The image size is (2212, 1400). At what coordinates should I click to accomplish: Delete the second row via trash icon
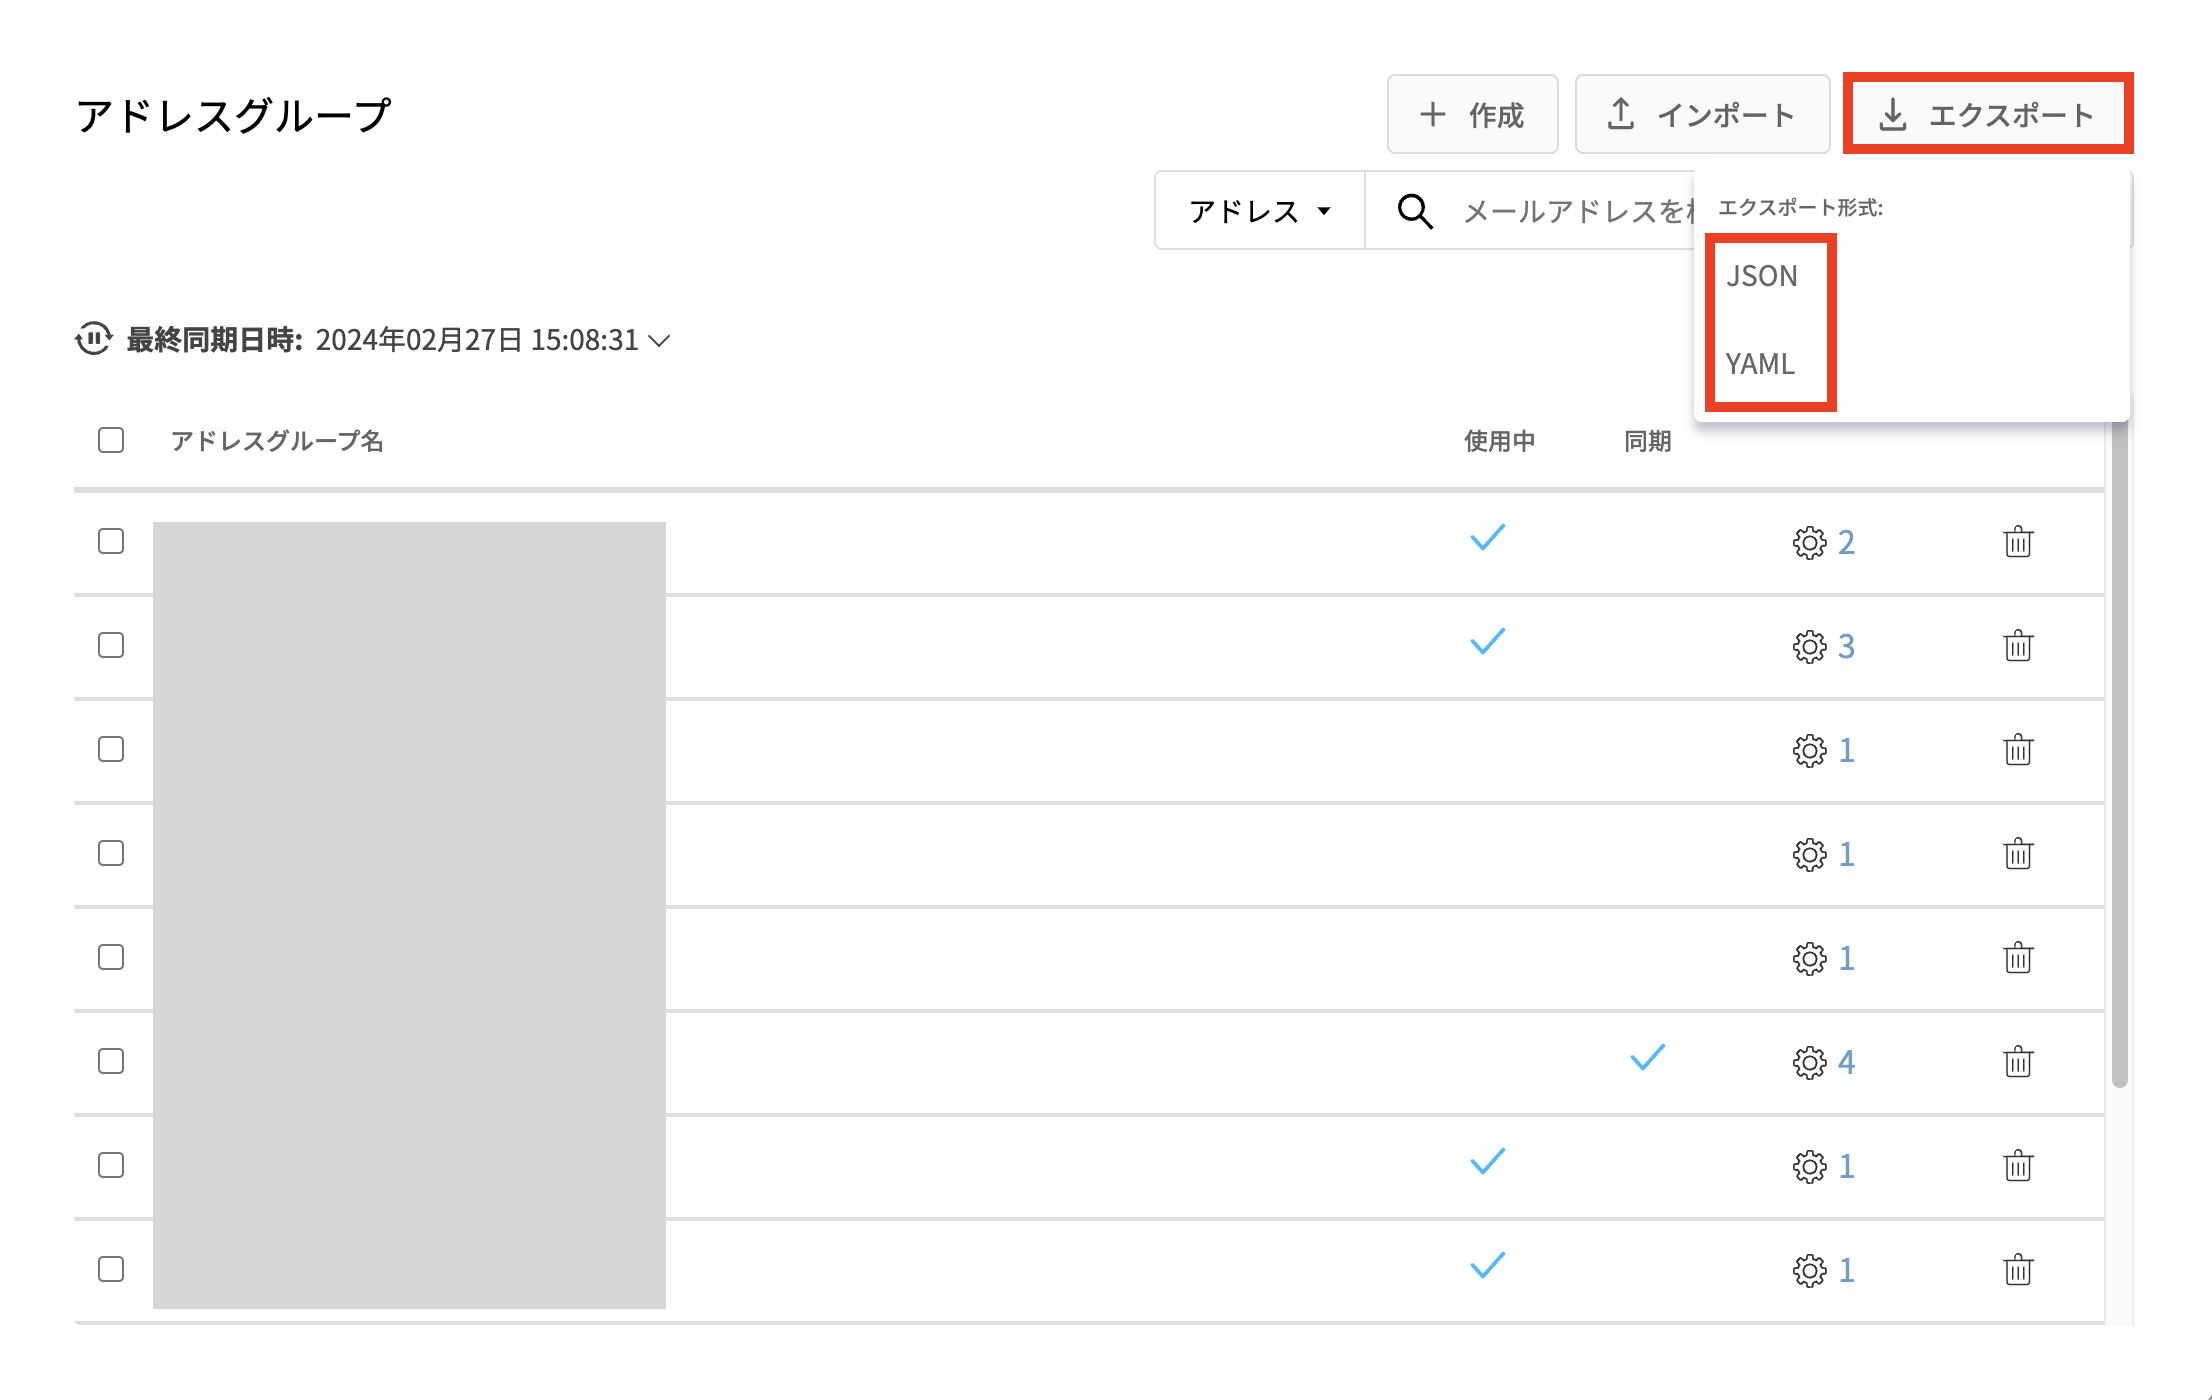[2018, 645]
